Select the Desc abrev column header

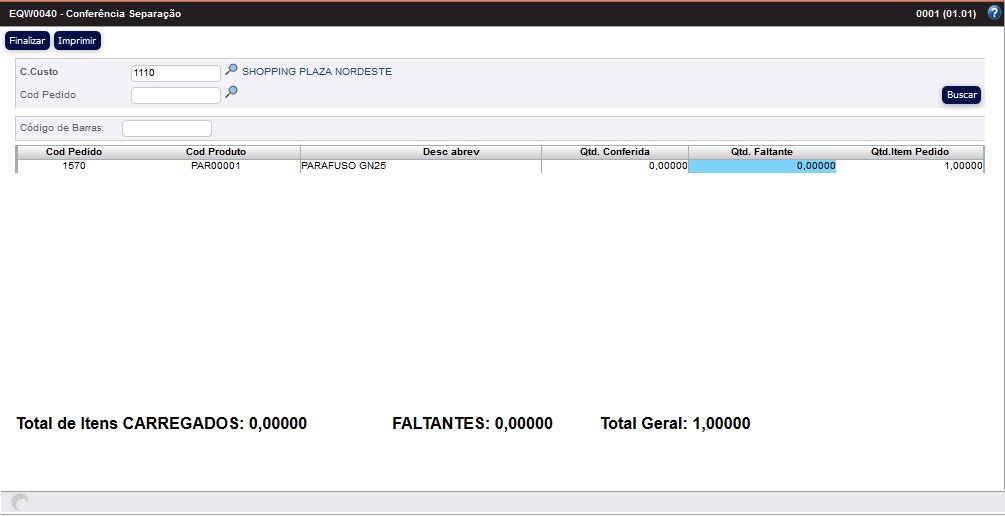(421, 152)
